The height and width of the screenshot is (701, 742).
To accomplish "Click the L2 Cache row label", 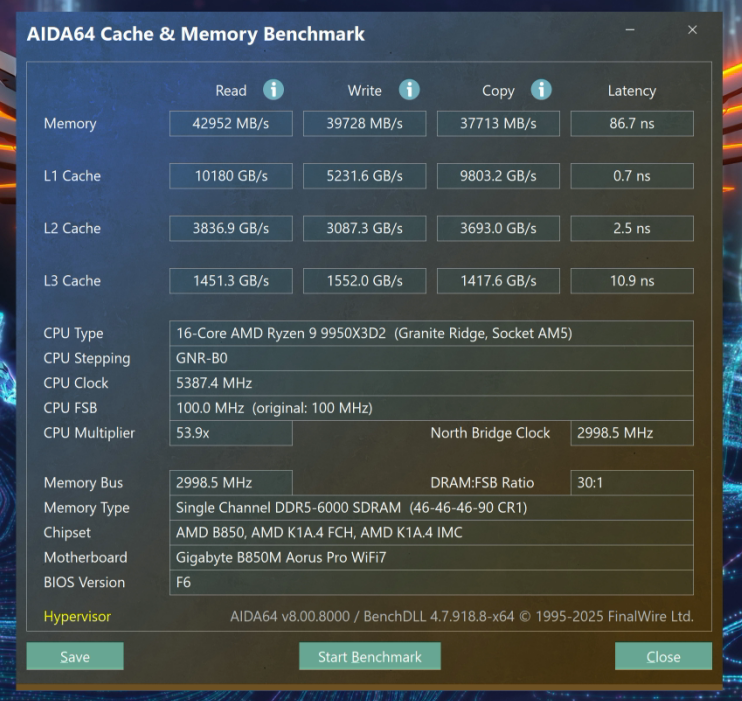I will [x=72, y=229].
